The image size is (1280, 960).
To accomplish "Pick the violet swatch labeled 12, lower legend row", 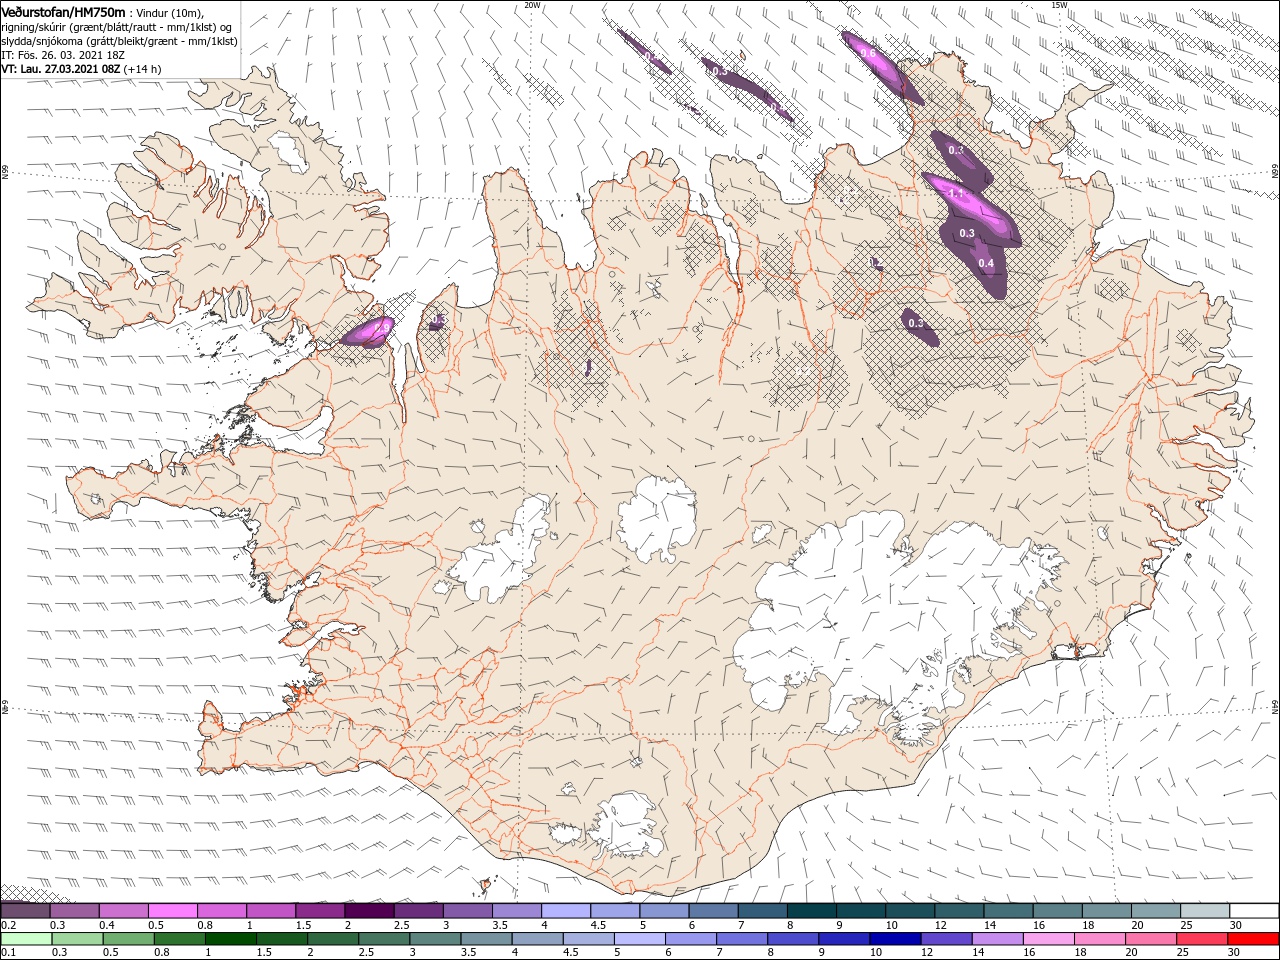I will coord(947,939).
